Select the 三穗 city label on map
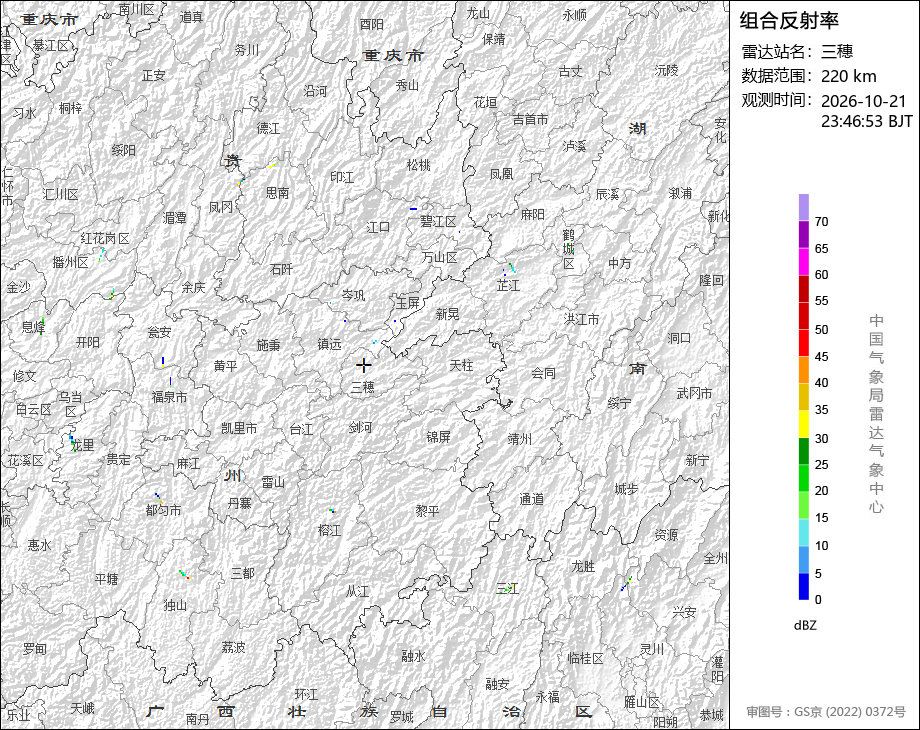The image size is (920, 730). (363, 387)
